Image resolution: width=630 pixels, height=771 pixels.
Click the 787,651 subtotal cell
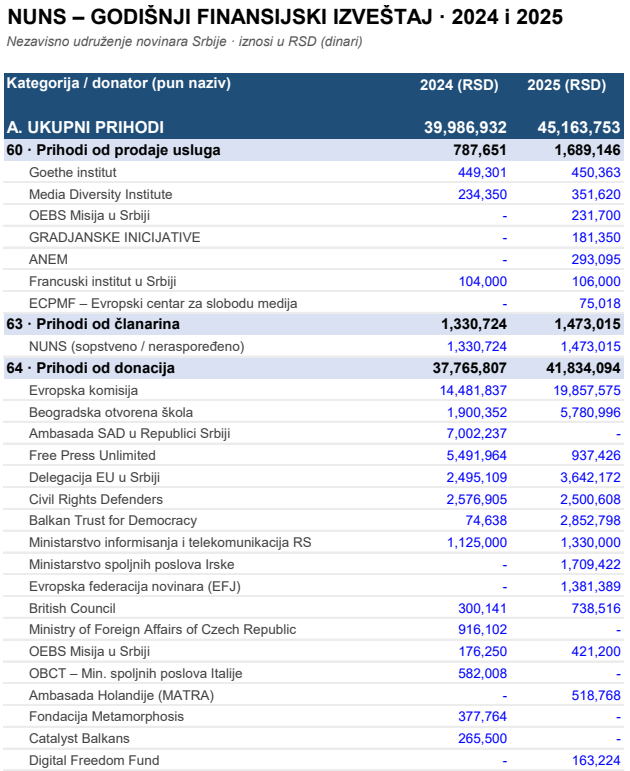[480, 150]
